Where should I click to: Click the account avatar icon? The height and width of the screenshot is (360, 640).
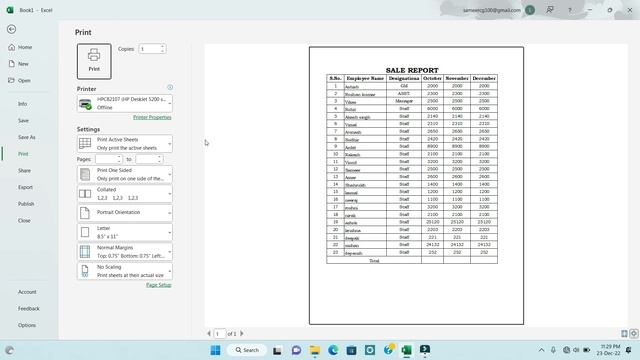pos(530,10)
